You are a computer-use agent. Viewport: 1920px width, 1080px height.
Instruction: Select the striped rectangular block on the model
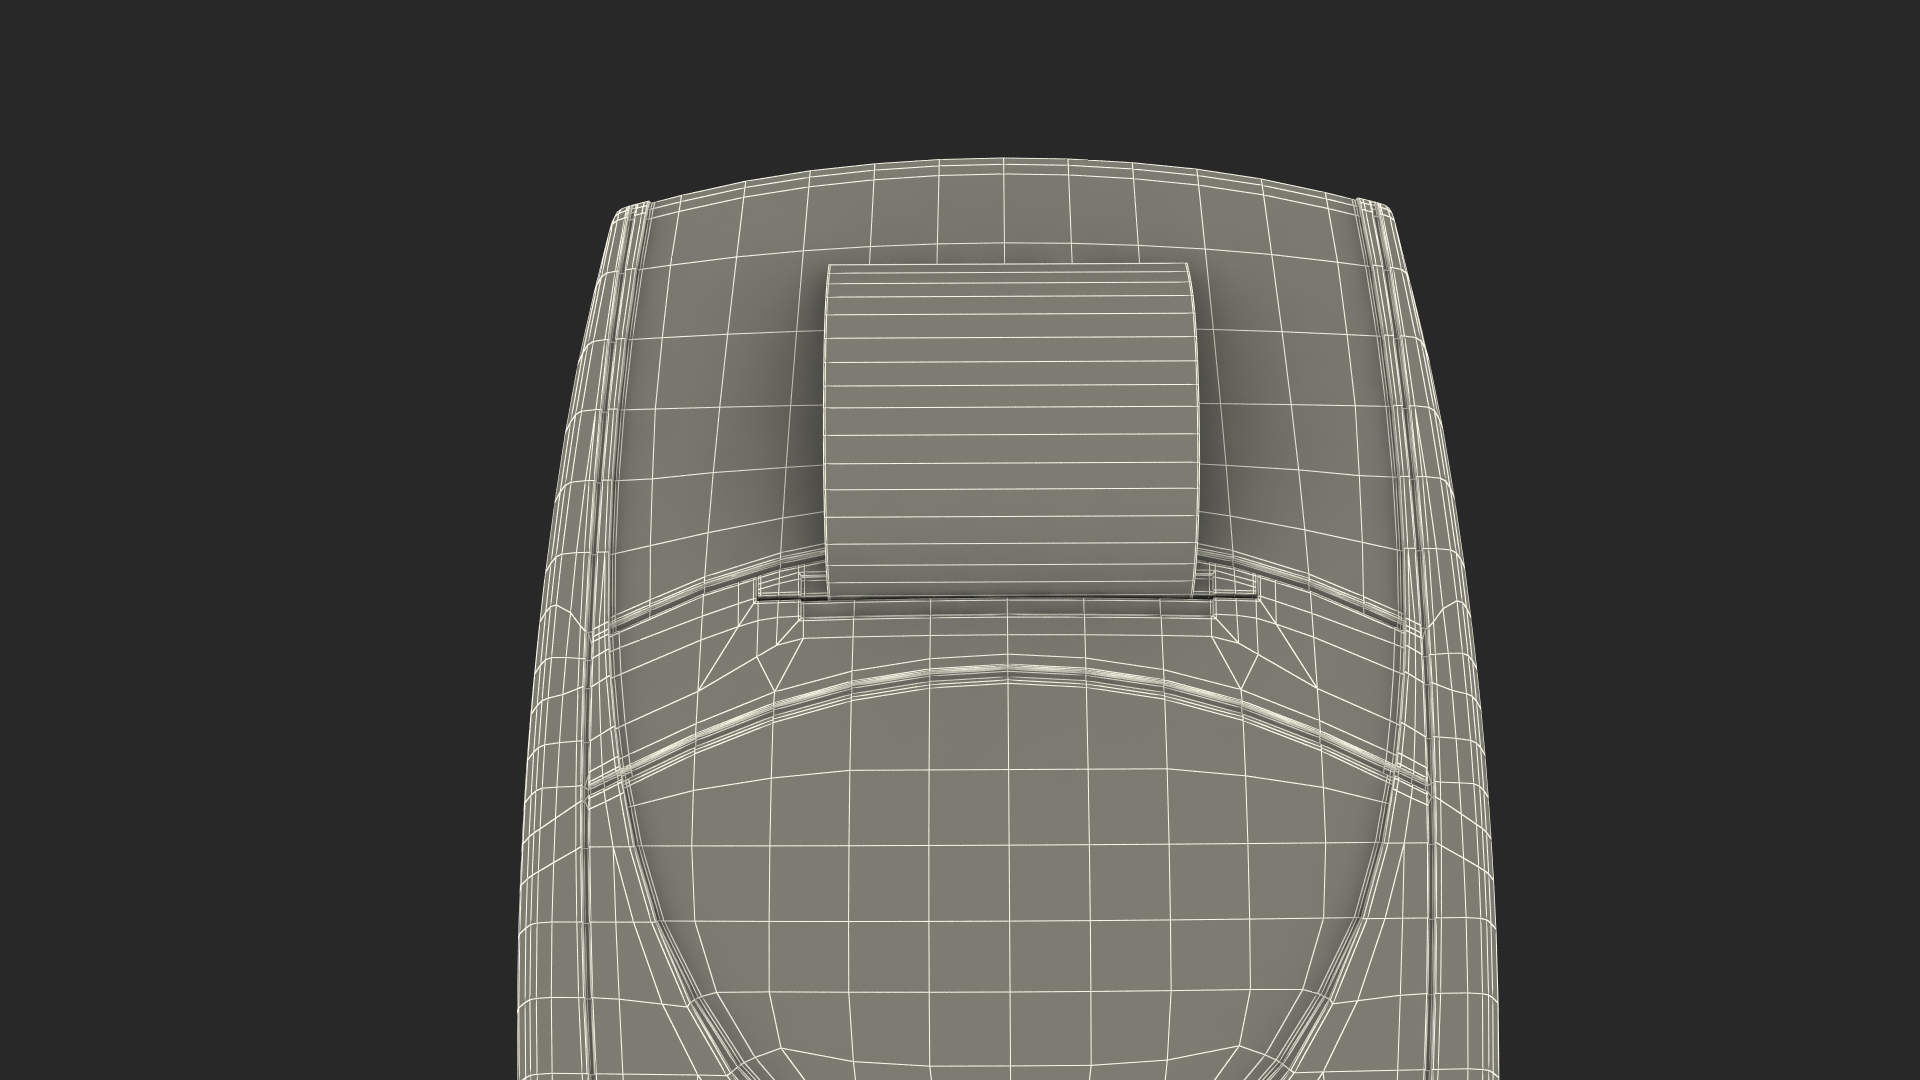(x=1010, y=432)
